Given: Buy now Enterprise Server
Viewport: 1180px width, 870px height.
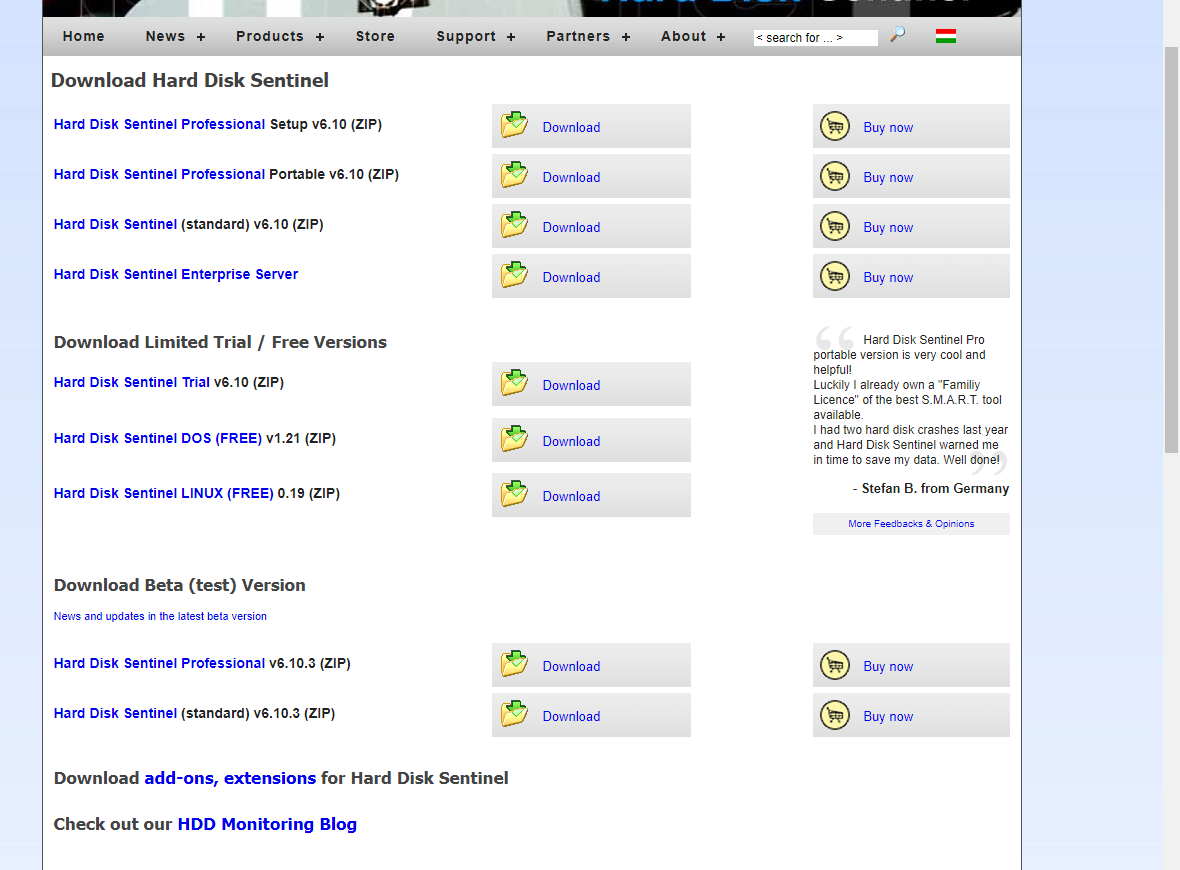Looking at the screenshot, I should click(x=888, y=278).
